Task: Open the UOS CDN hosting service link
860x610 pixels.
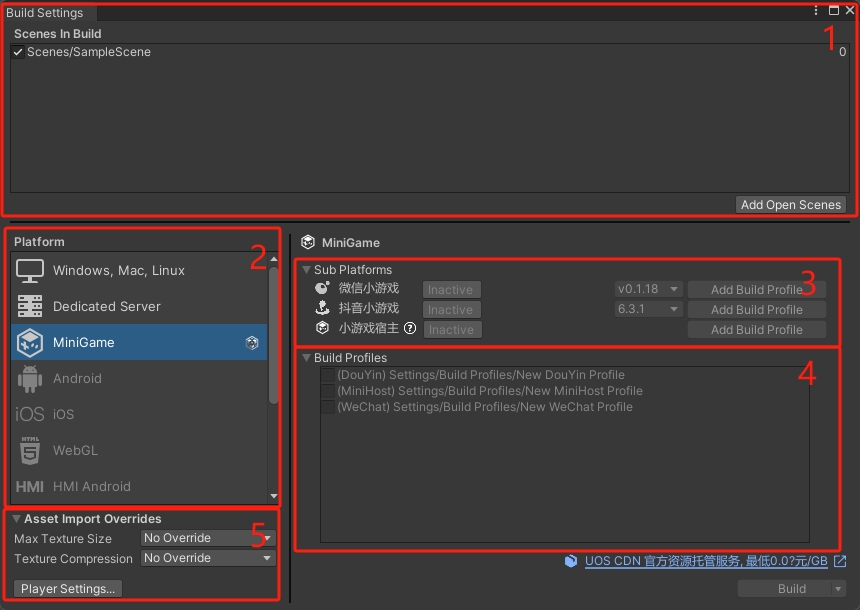Action: pyautogui.click(x=706, y=562)
